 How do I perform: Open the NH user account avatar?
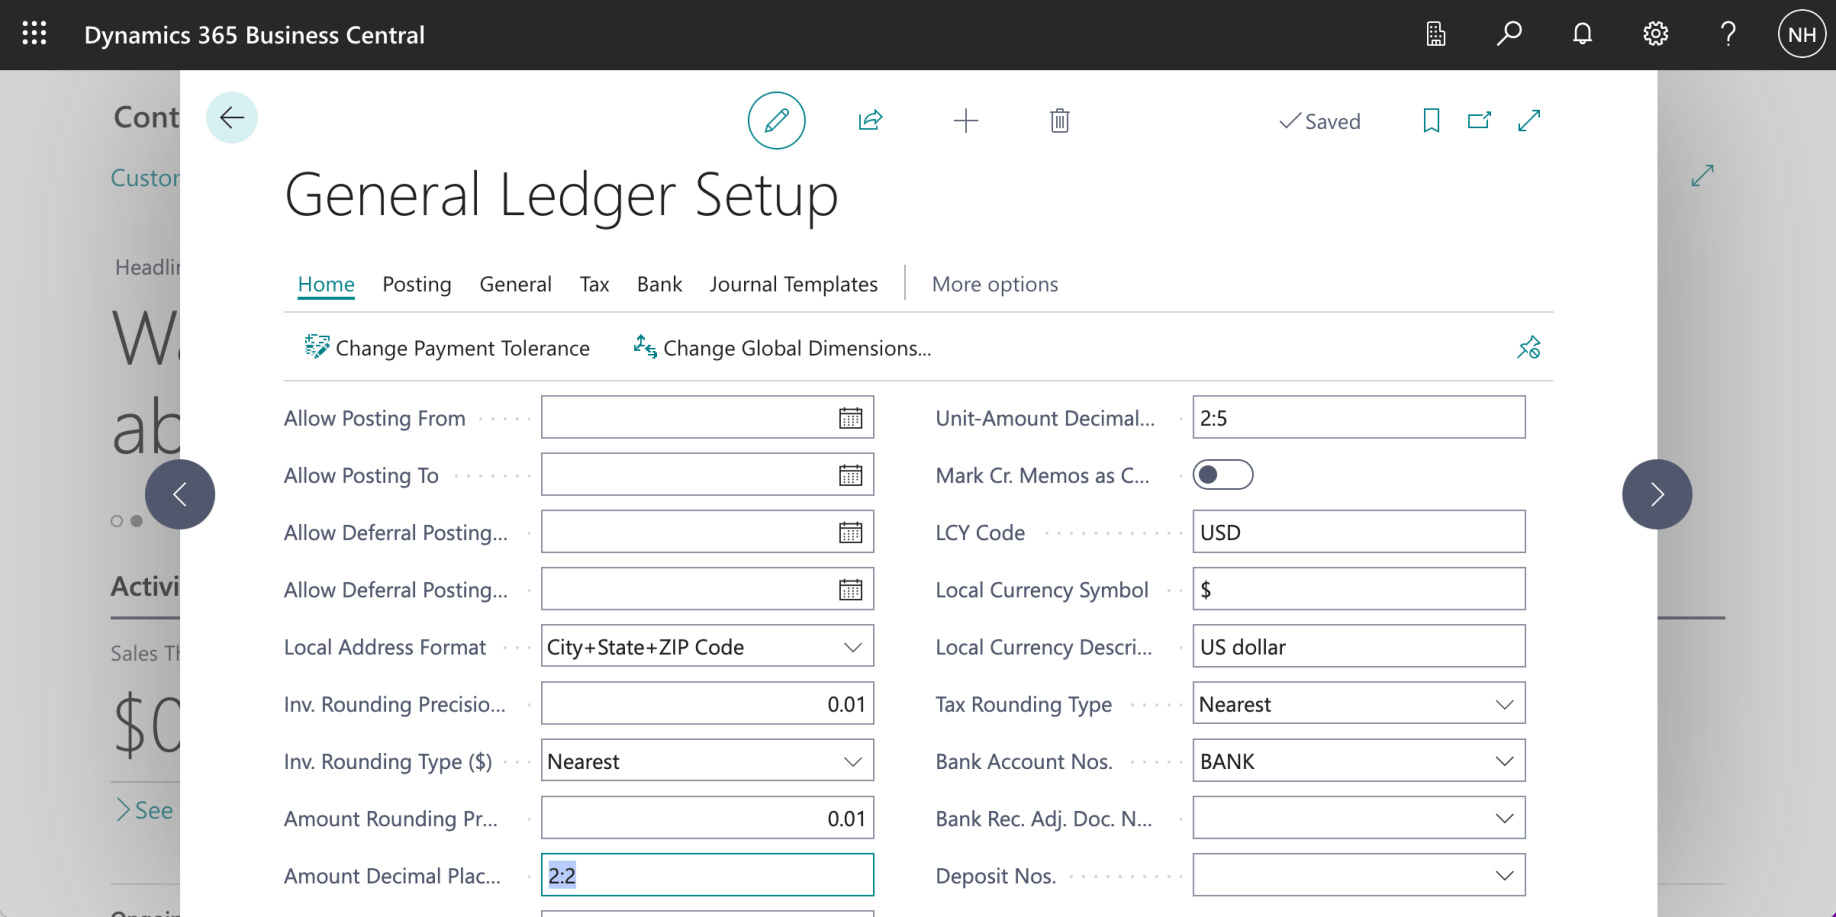point(1802,34)
